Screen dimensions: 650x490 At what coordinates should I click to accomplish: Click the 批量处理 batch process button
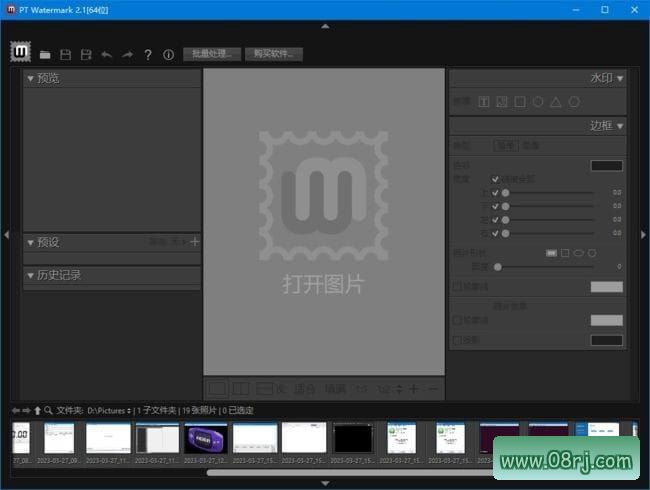(x=212, y=54)
